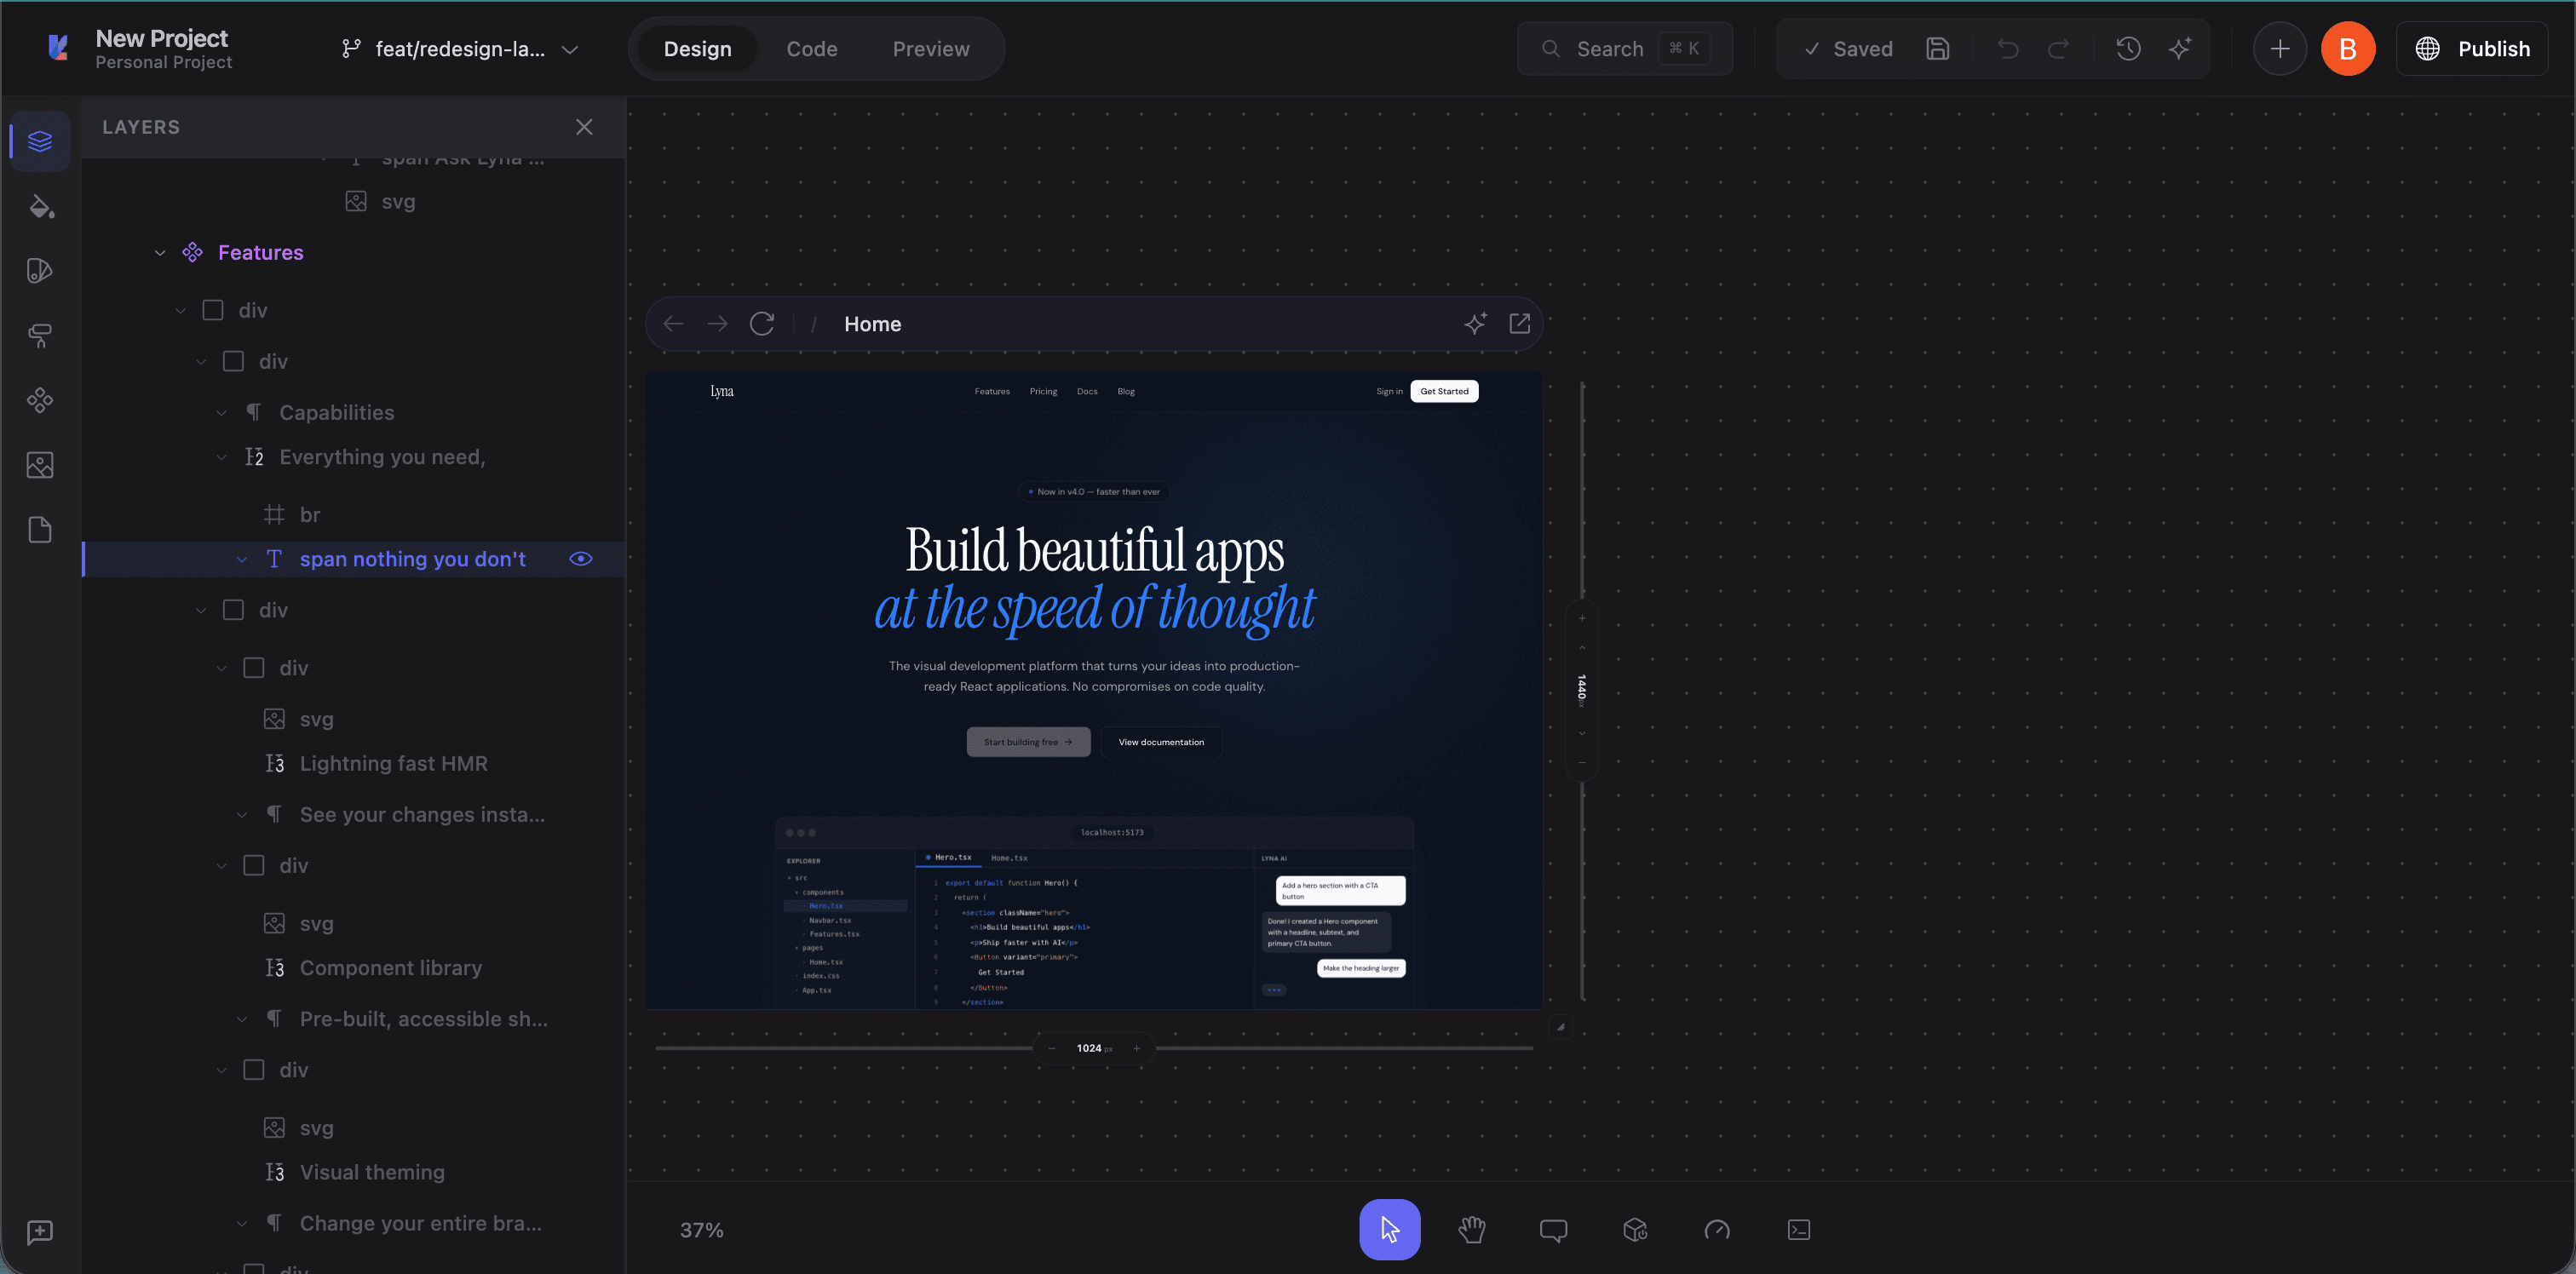Viewport: 2576px width, 1274px height.
Task: Select the Lightning fast HMR layer
Action: (x=355, y=763)
